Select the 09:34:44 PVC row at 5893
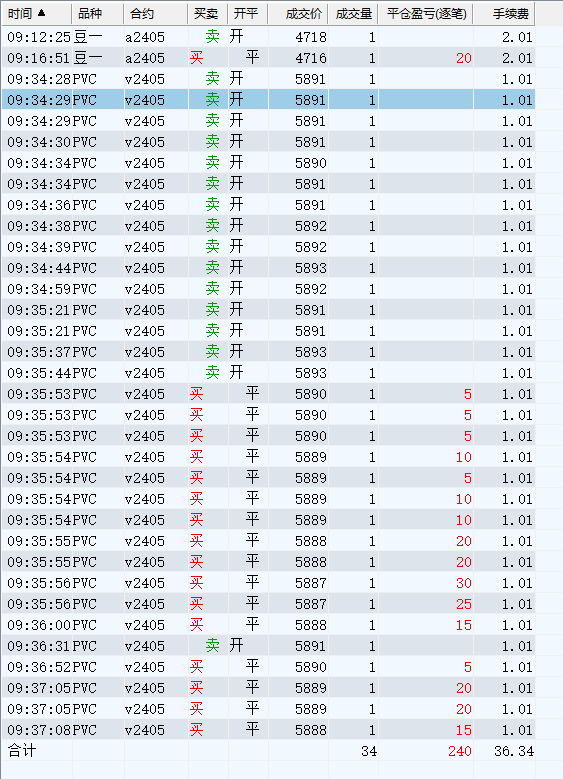The height and width of the screenshot is (779, 563). pyautogui.click(x=268, y=268)
